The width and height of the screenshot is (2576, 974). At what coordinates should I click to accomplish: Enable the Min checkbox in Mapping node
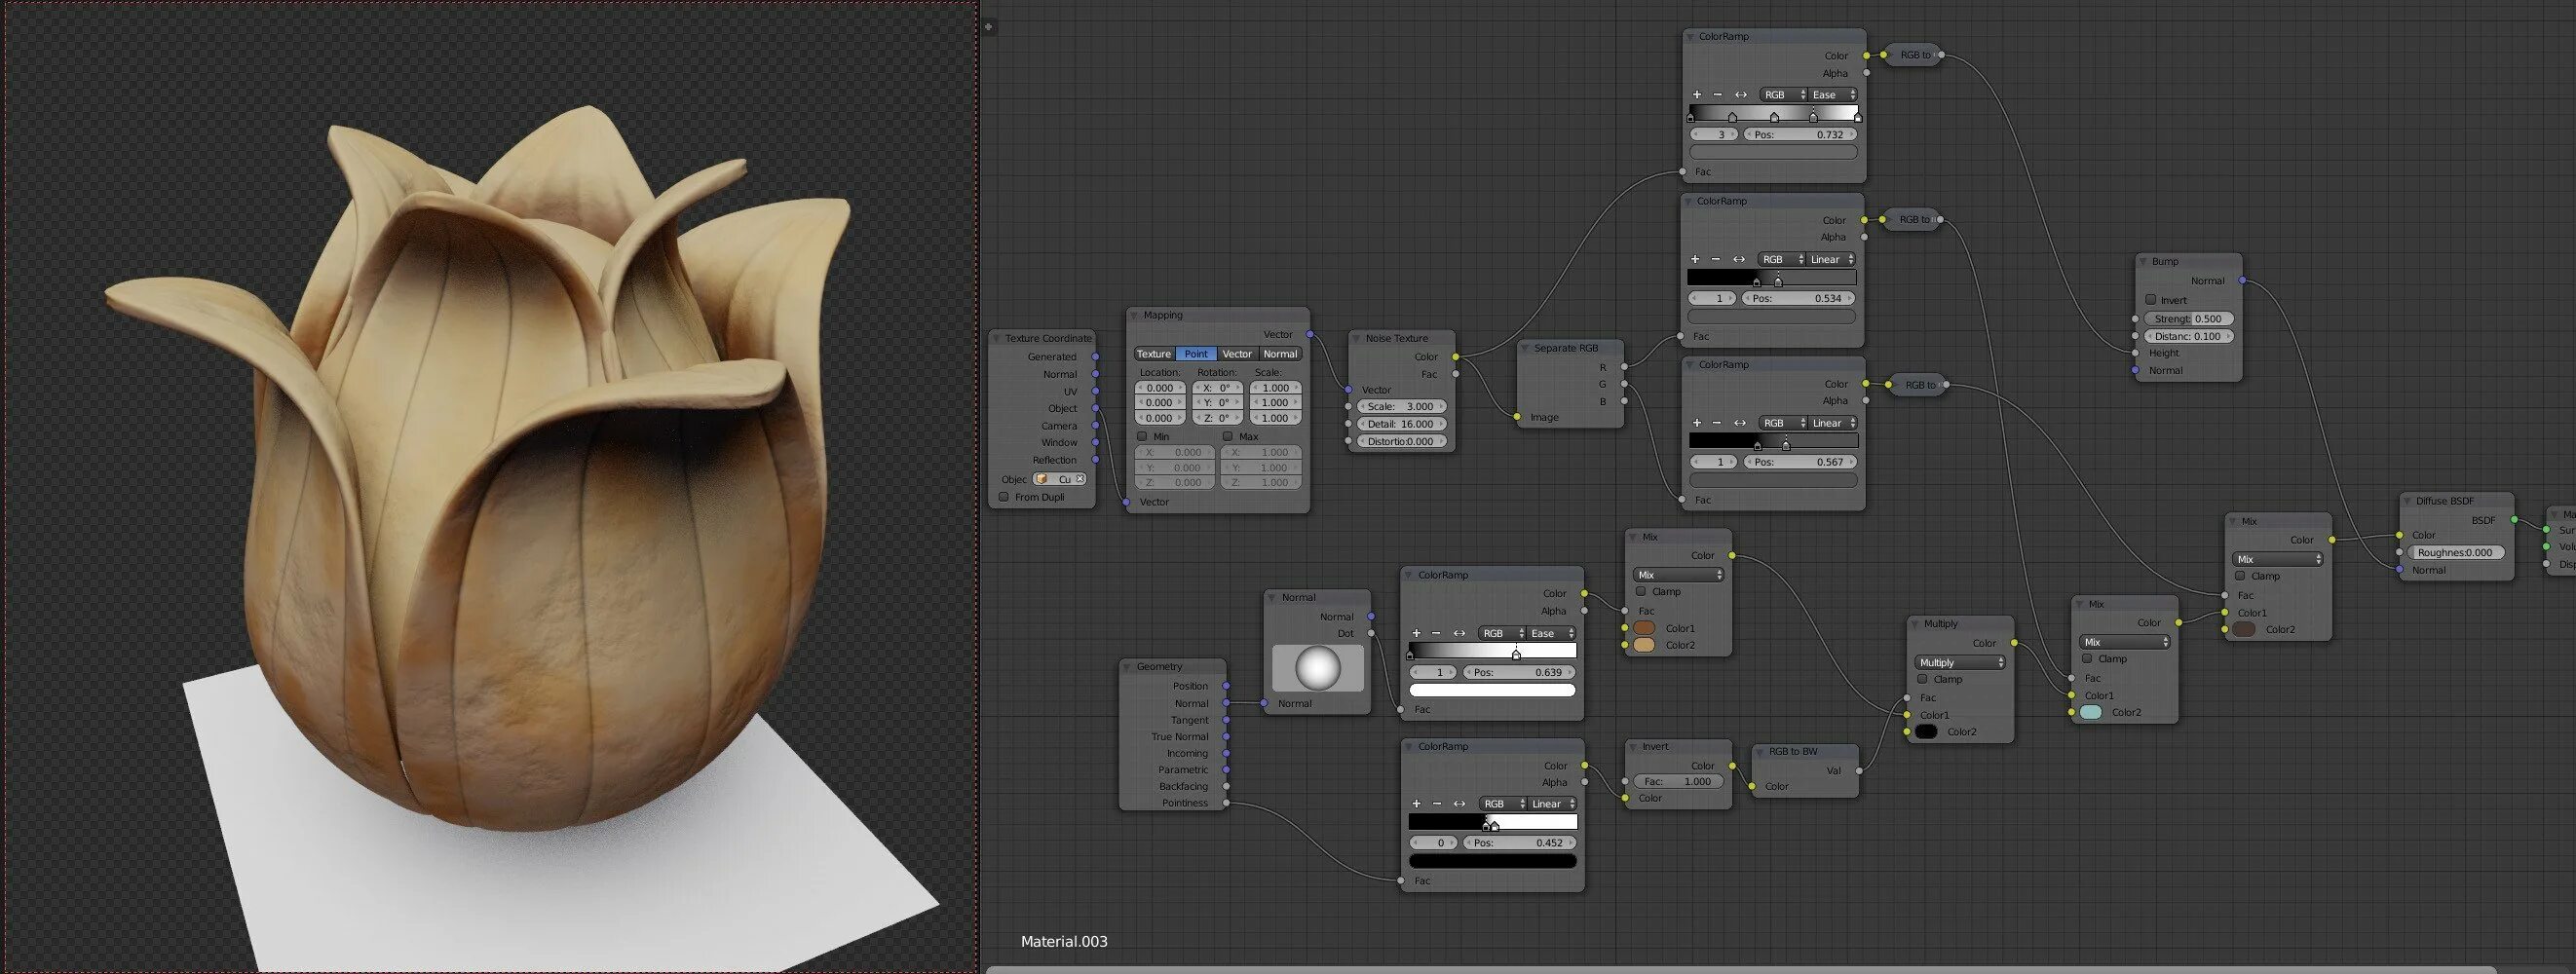[x=1142, y=436]
